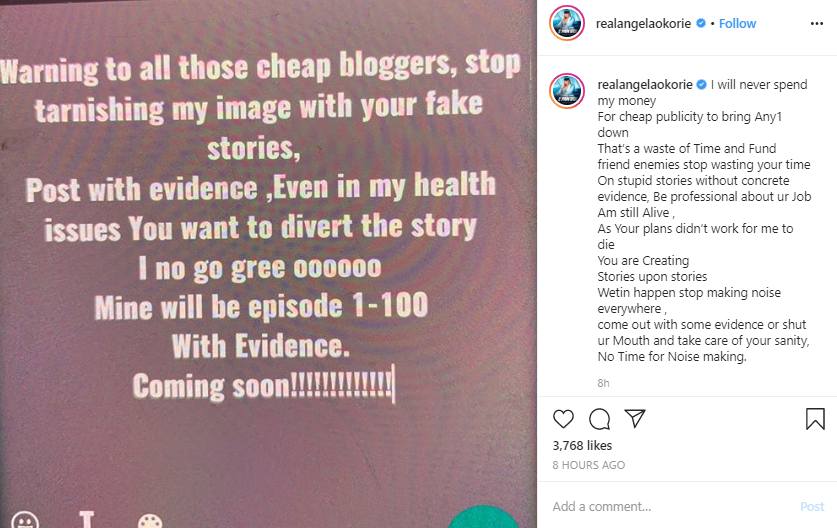The width and height of the screenshot is (837, 528).
Task: Open realangelaokorie profile from header username
Action: point(644,24)
